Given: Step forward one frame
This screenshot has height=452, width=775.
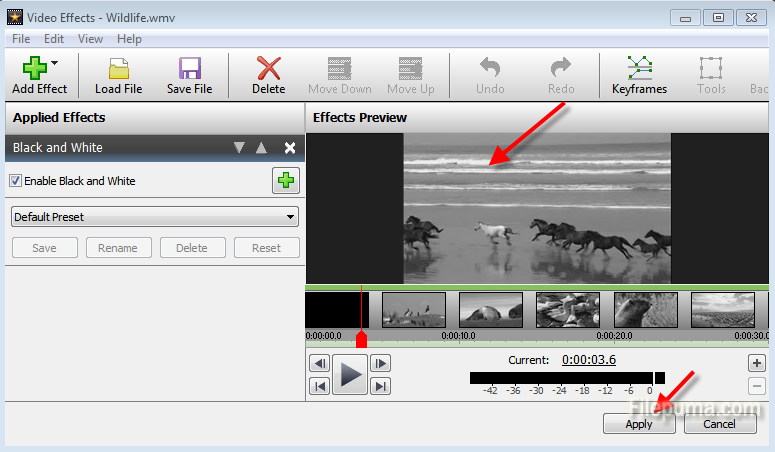Looking at the screenshot, I should (380, 363).
